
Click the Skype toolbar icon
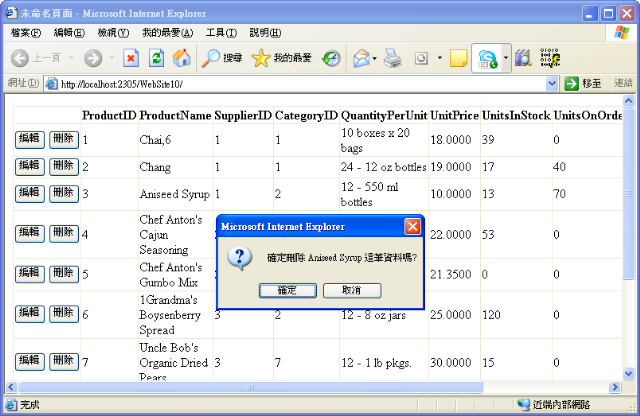pyautogui.click(x=487, y=59)
